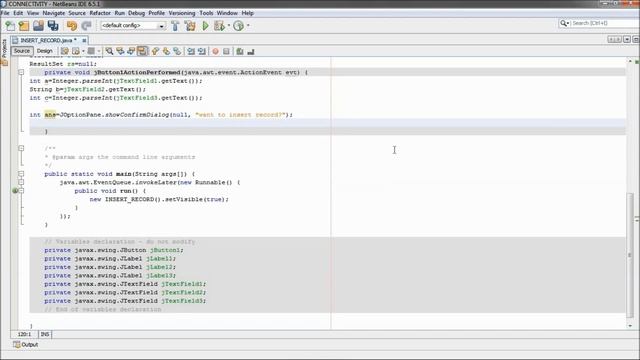Toggle Highlight Search in editor toolbar

(142, 51)
